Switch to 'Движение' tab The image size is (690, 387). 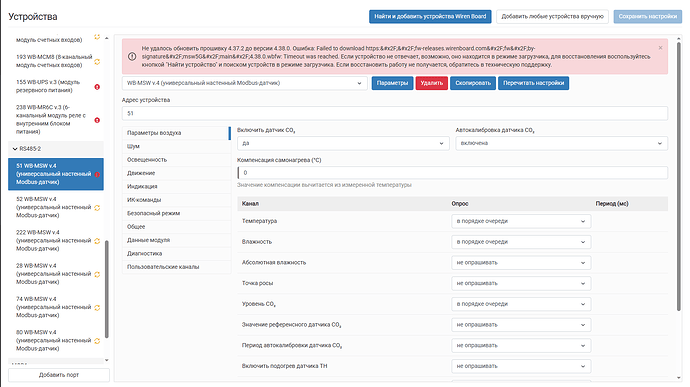[x=176, y=173]
